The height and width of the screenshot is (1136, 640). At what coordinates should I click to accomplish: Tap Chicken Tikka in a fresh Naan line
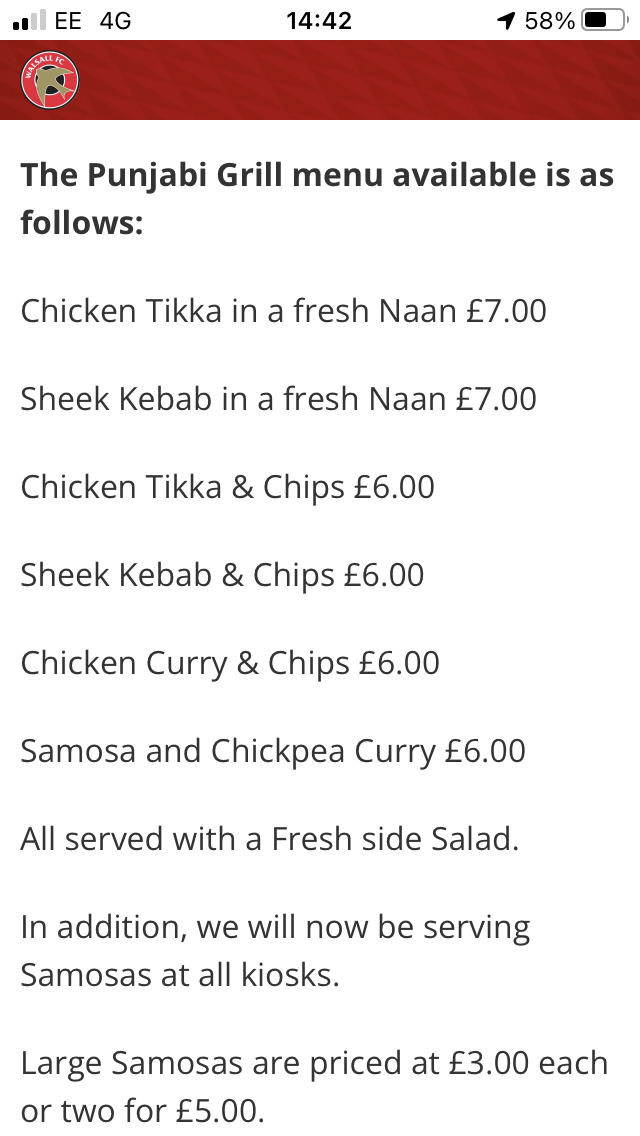pos(283,311)
